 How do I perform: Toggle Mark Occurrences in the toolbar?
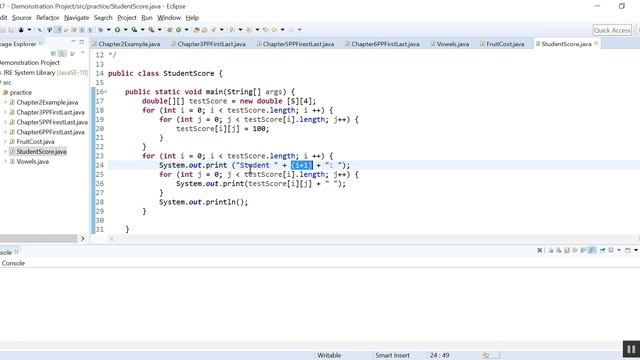click(x=58, y=30)
